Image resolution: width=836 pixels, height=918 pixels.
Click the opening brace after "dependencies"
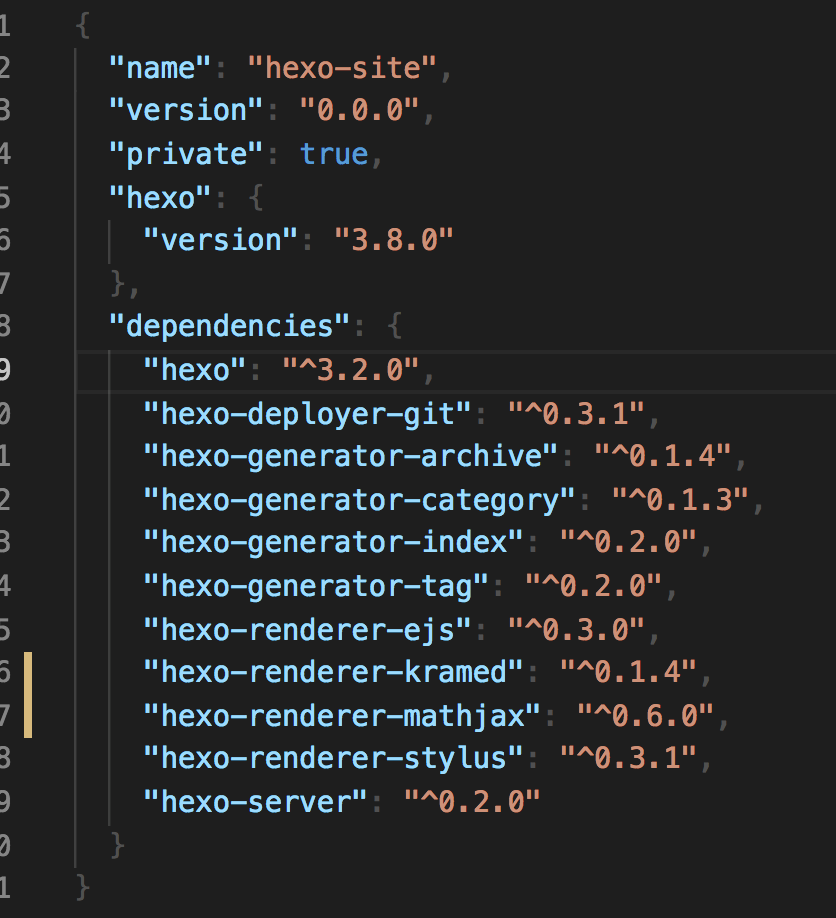coord(394,326)
